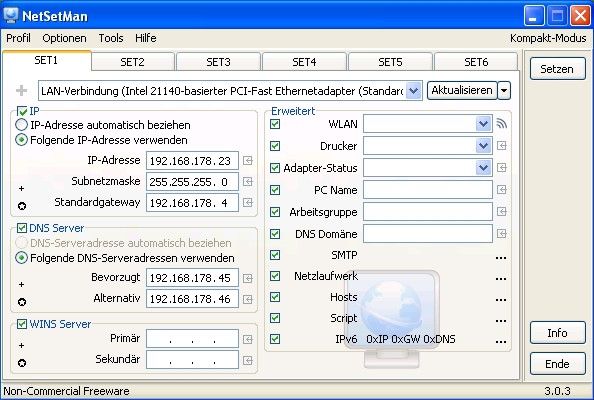Screen dimensions: 594x400
Task: Click the Ende button
Action: [557, 364]
